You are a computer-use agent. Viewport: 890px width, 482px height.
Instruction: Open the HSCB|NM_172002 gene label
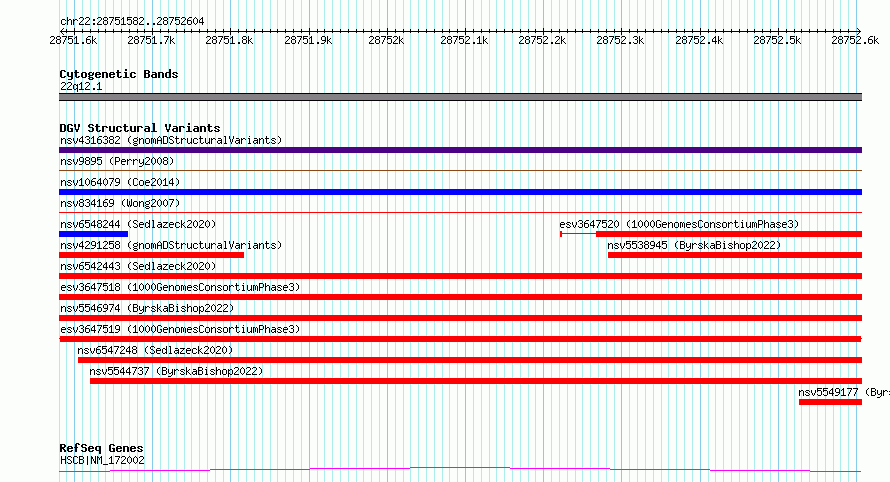[102, 460]
